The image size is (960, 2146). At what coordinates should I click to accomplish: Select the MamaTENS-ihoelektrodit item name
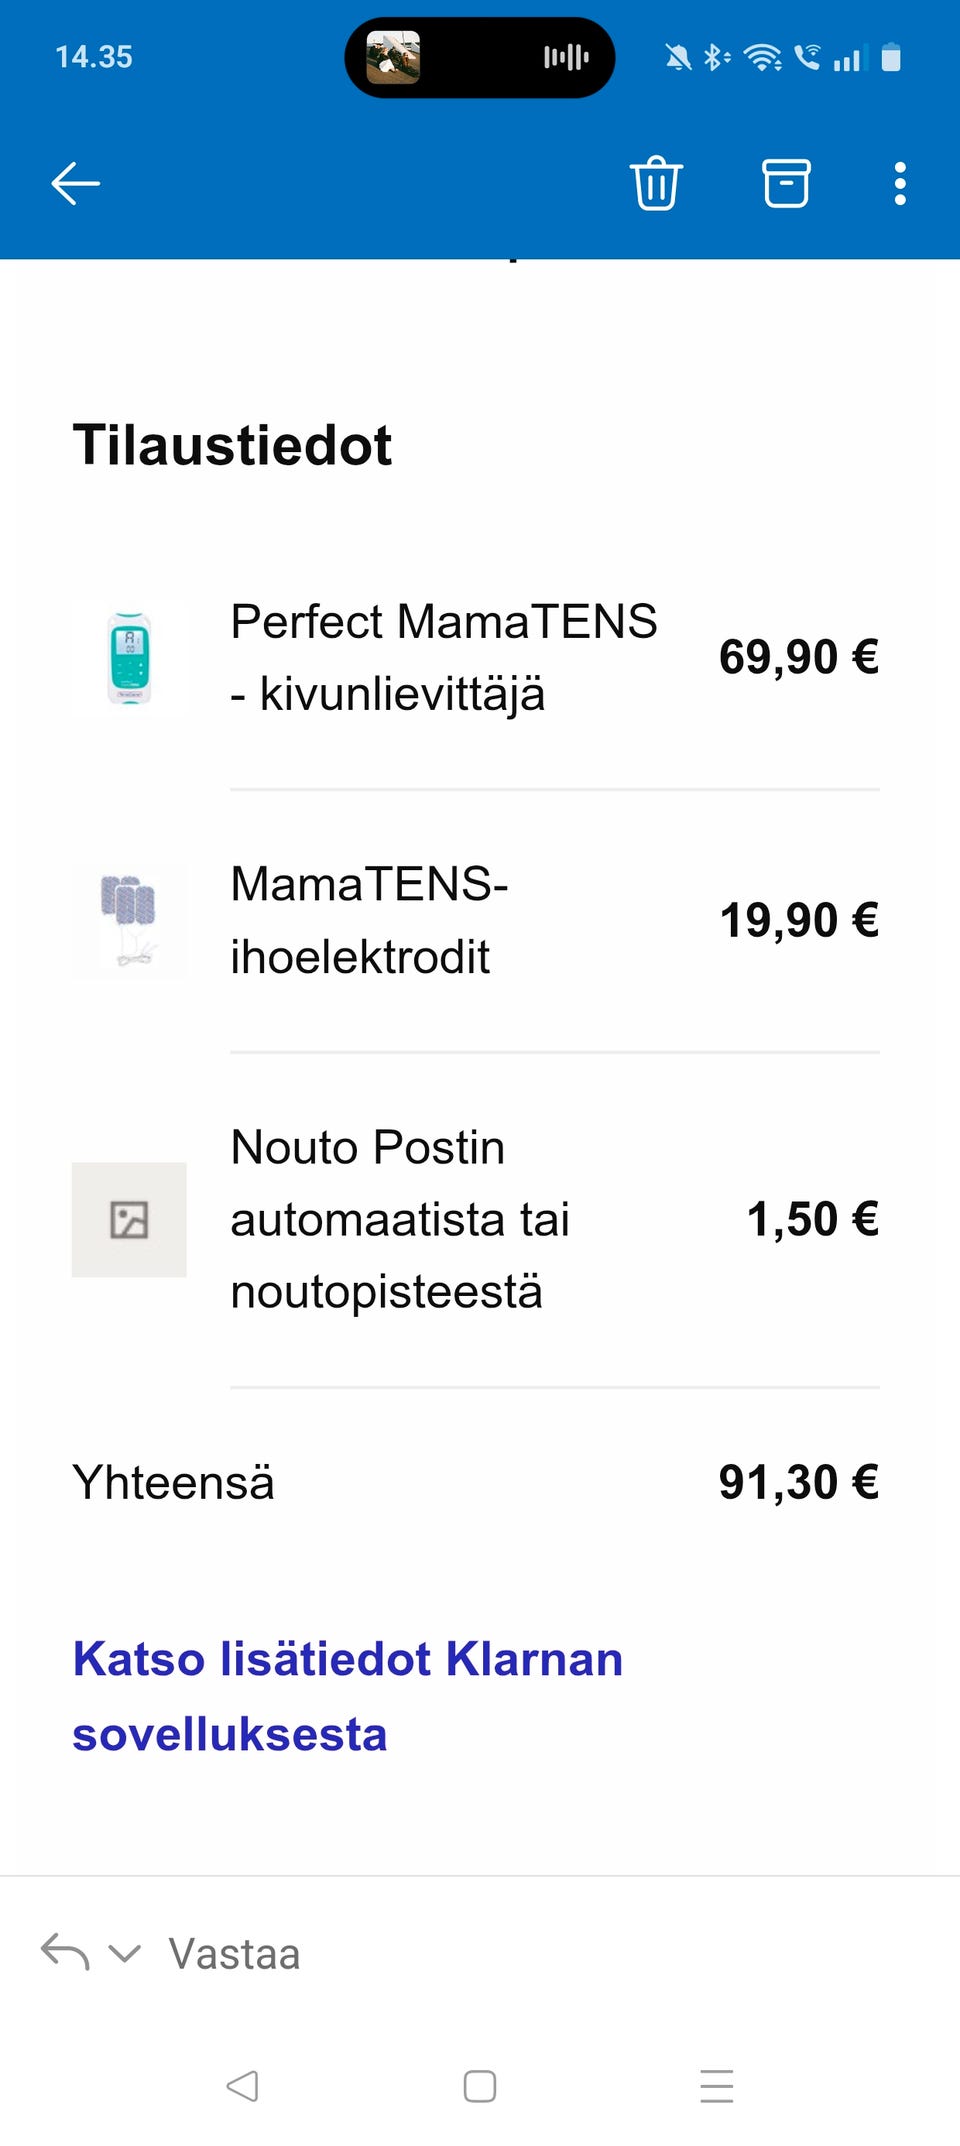[x=369, y=920]
